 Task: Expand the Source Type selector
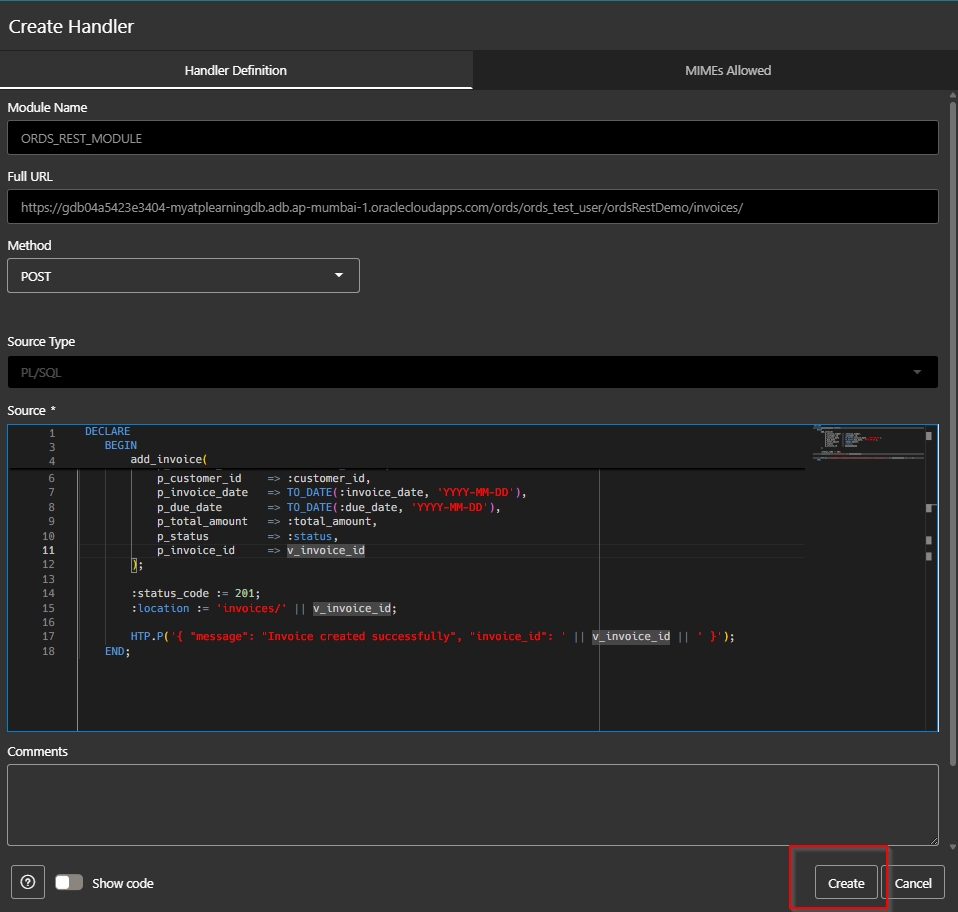pos(471,371)
